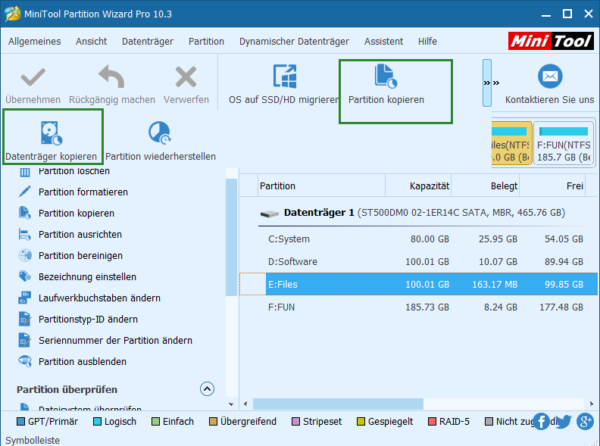Click the GPT/Primär legend color swatch
The image size is (600, 446).
21,422
